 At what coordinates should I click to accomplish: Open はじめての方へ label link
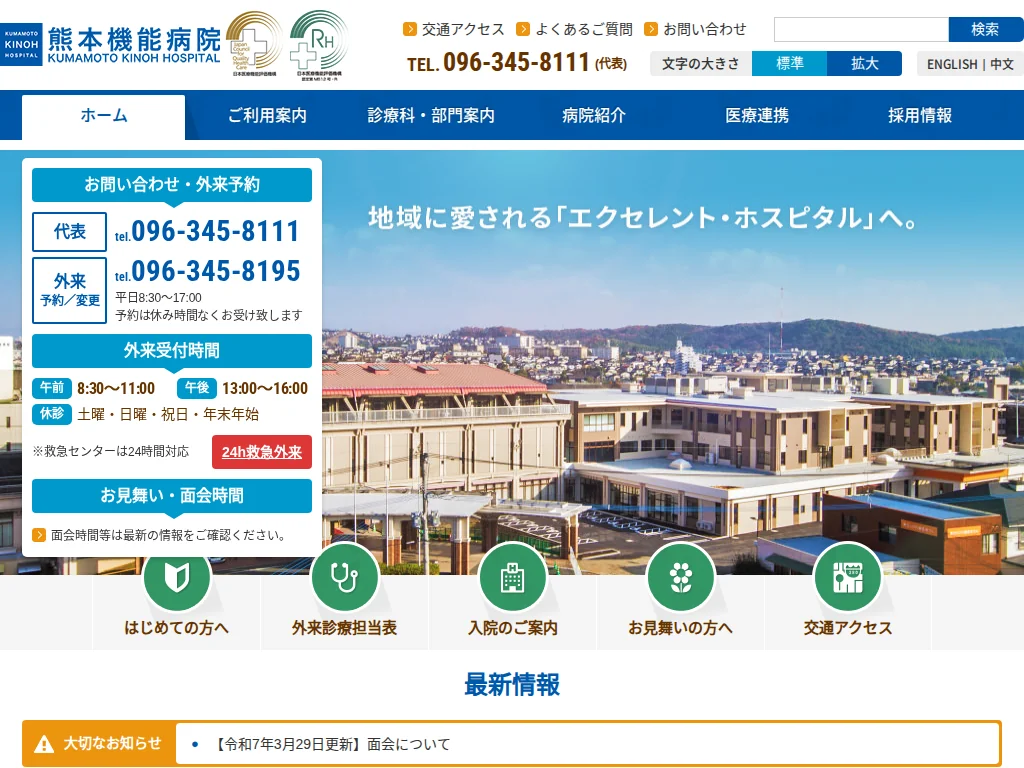tap(176, 628)
